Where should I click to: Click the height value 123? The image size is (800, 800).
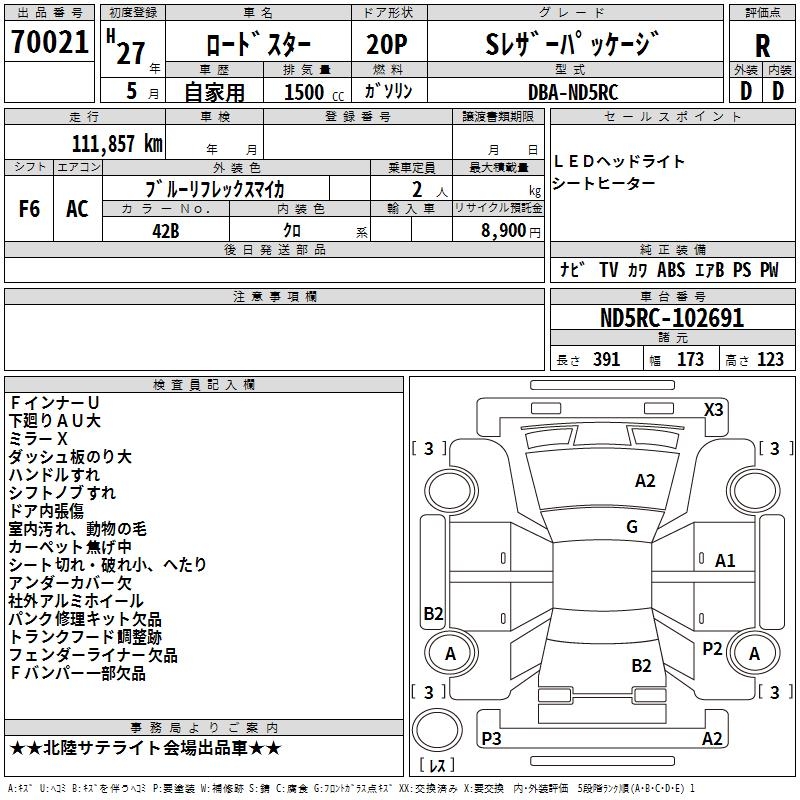click(770, 360)
